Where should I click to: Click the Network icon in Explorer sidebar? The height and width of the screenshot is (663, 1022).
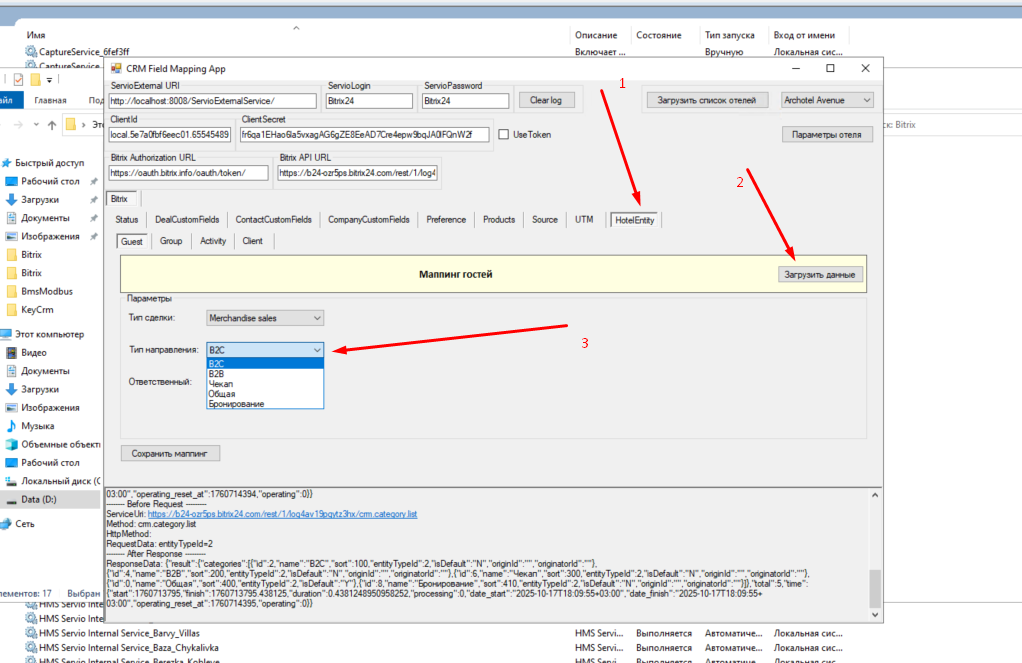pyautogui.click(x=7, y=523)
